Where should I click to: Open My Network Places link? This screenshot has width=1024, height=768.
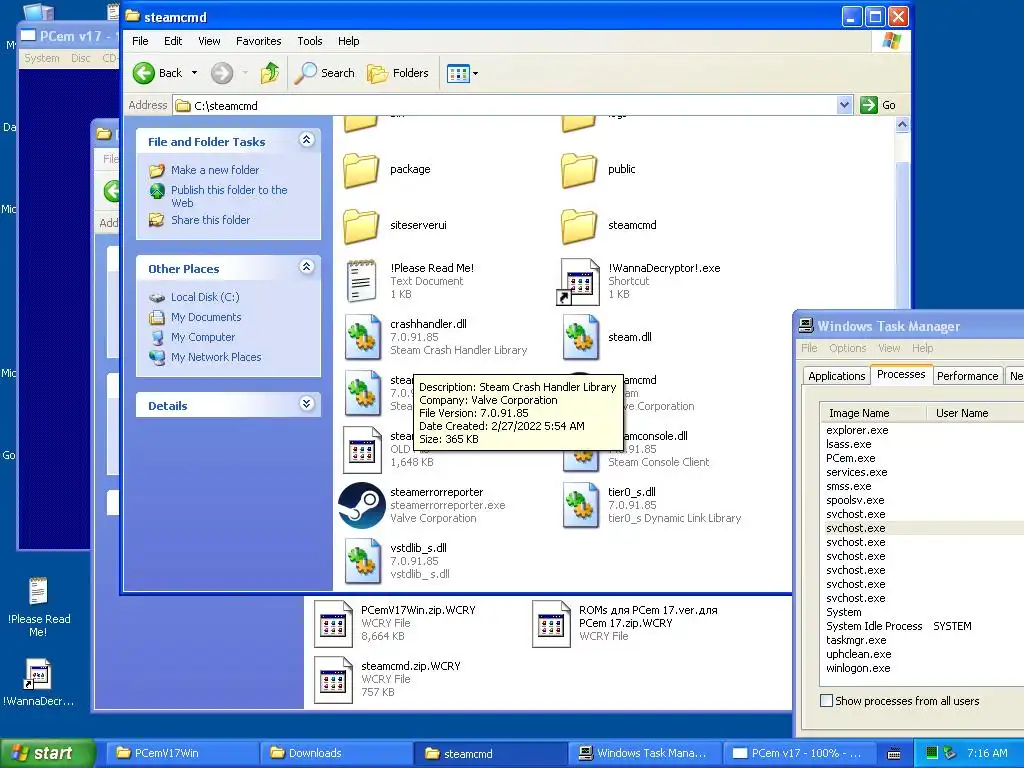pos(216,357)
